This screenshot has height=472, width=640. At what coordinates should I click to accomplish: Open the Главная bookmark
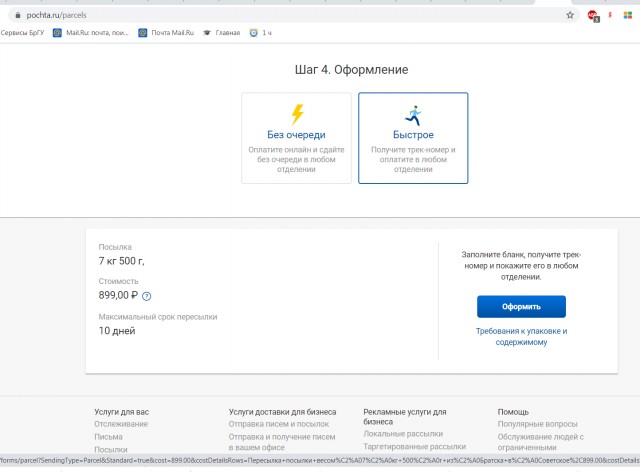pos(222,33)
